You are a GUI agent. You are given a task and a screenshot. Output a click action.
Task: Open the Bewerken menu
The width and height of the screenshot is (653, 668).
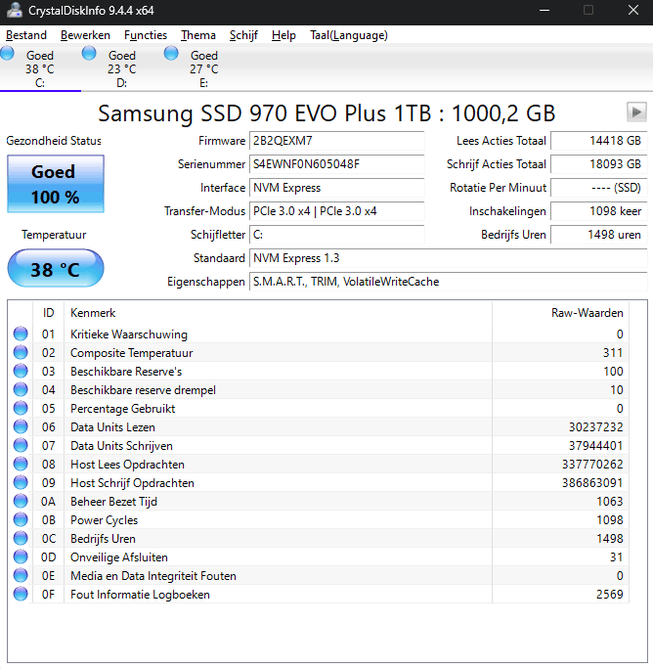coord(85,35)
